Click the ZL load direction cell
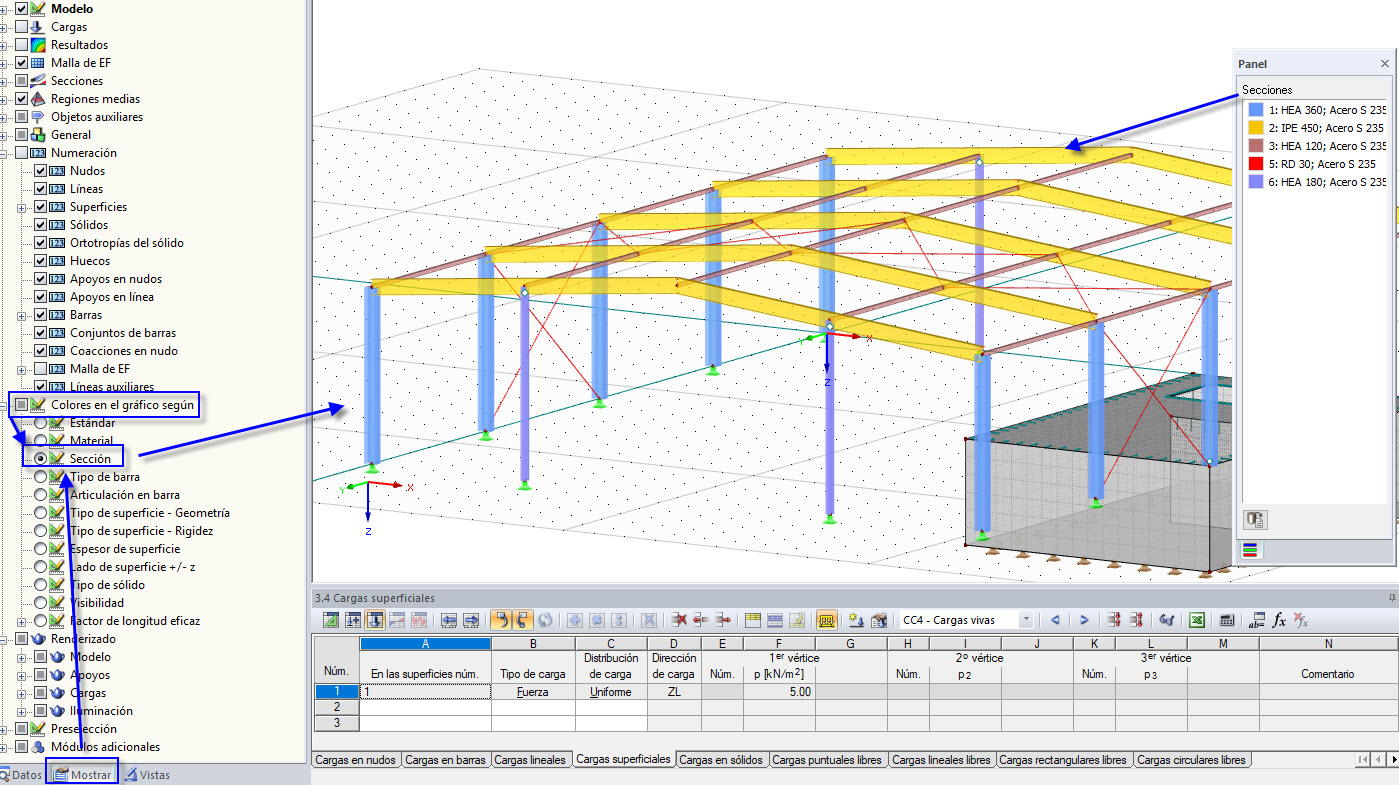 point(674,691)
